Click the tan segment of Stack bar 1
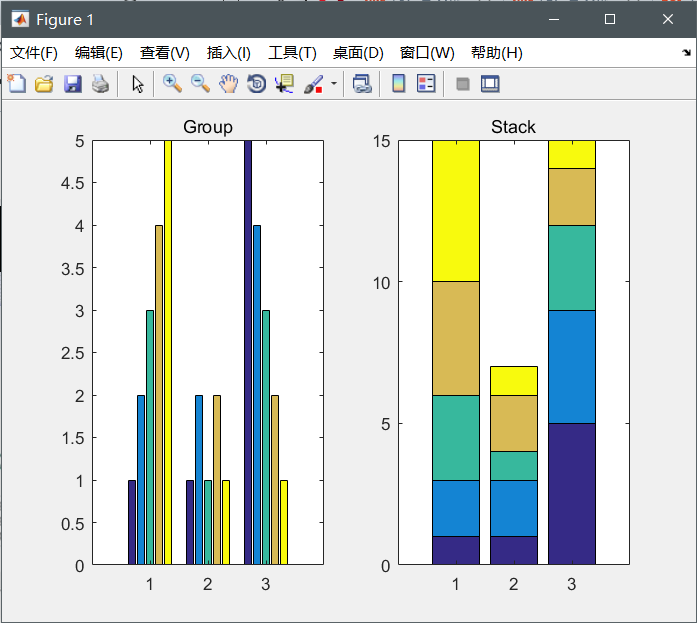This screenshot has height=623, width=697. 456,339
